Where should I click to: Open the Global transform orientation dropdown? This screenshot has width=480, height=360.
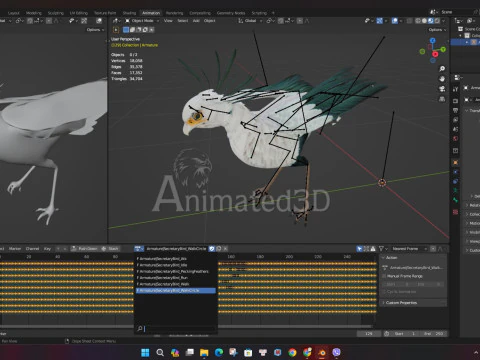250,21
